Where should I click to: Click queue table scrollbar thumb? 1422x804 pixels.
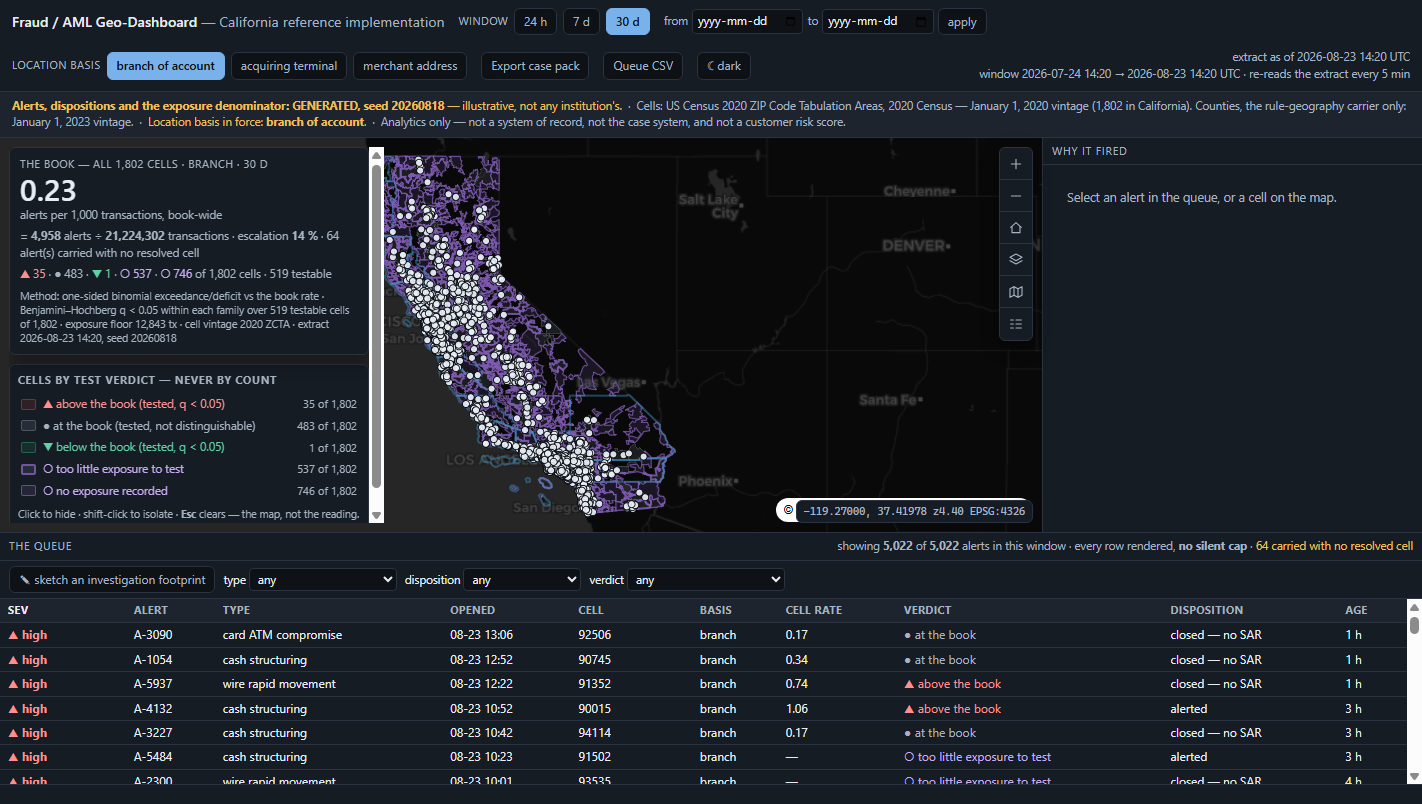click(1414, 625)
